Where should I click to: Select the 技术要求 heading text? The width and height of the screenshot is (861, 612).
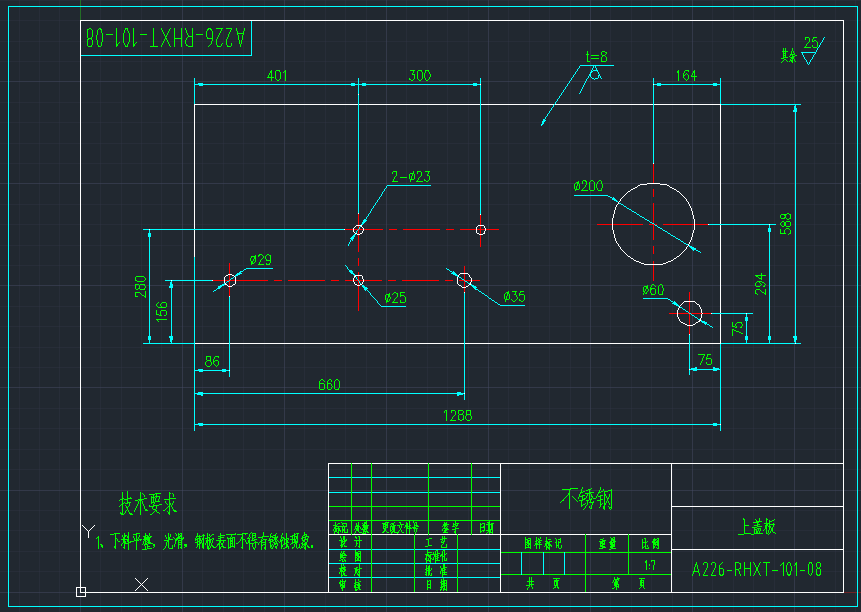coord(148,503)
